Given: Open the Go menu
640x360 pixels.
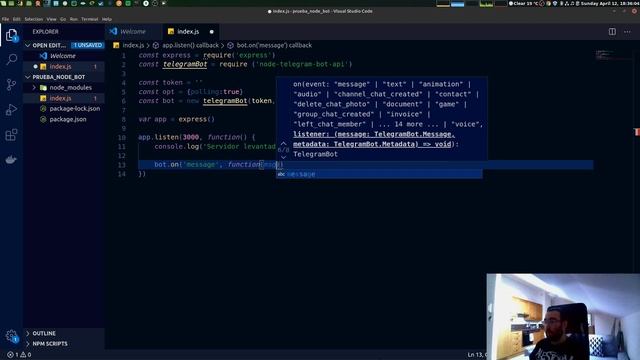Looking at the screenshot, I should point(63,19).
